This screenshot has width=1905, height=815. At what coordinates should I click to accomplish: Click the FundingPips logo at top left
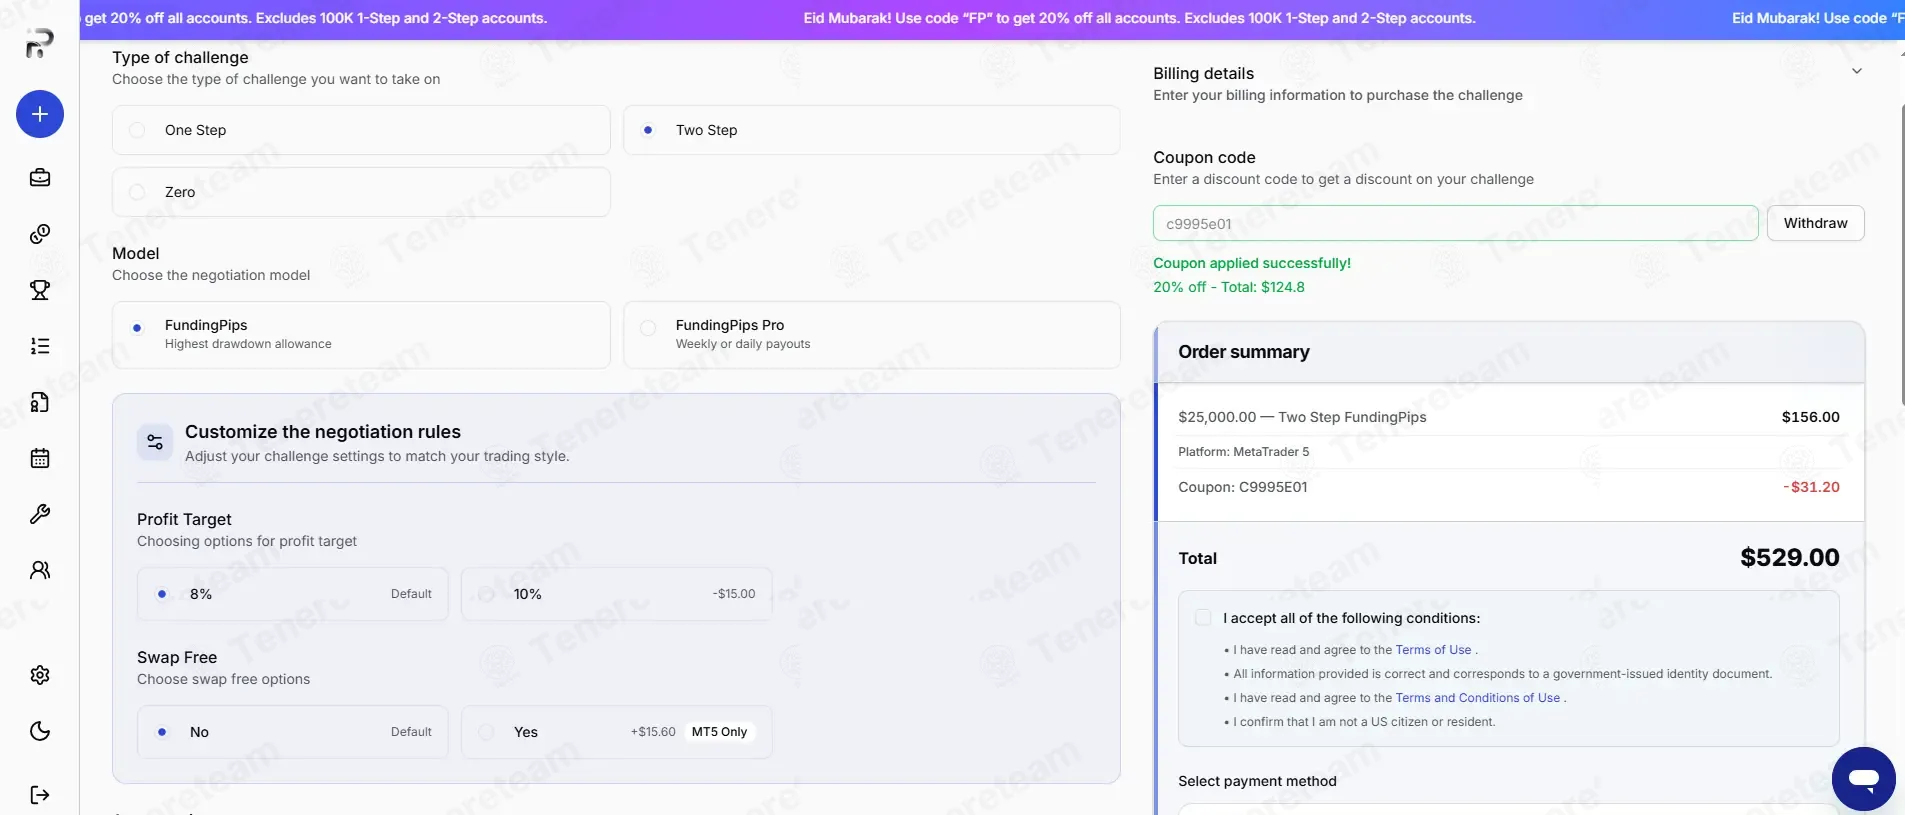coord(40,44)
